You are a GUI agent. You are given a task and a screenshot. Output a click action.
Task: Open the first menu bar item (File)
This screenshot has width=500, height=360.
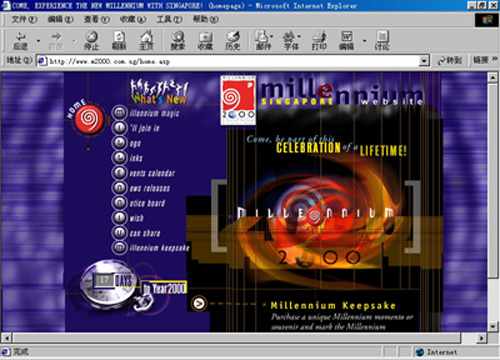24,19
